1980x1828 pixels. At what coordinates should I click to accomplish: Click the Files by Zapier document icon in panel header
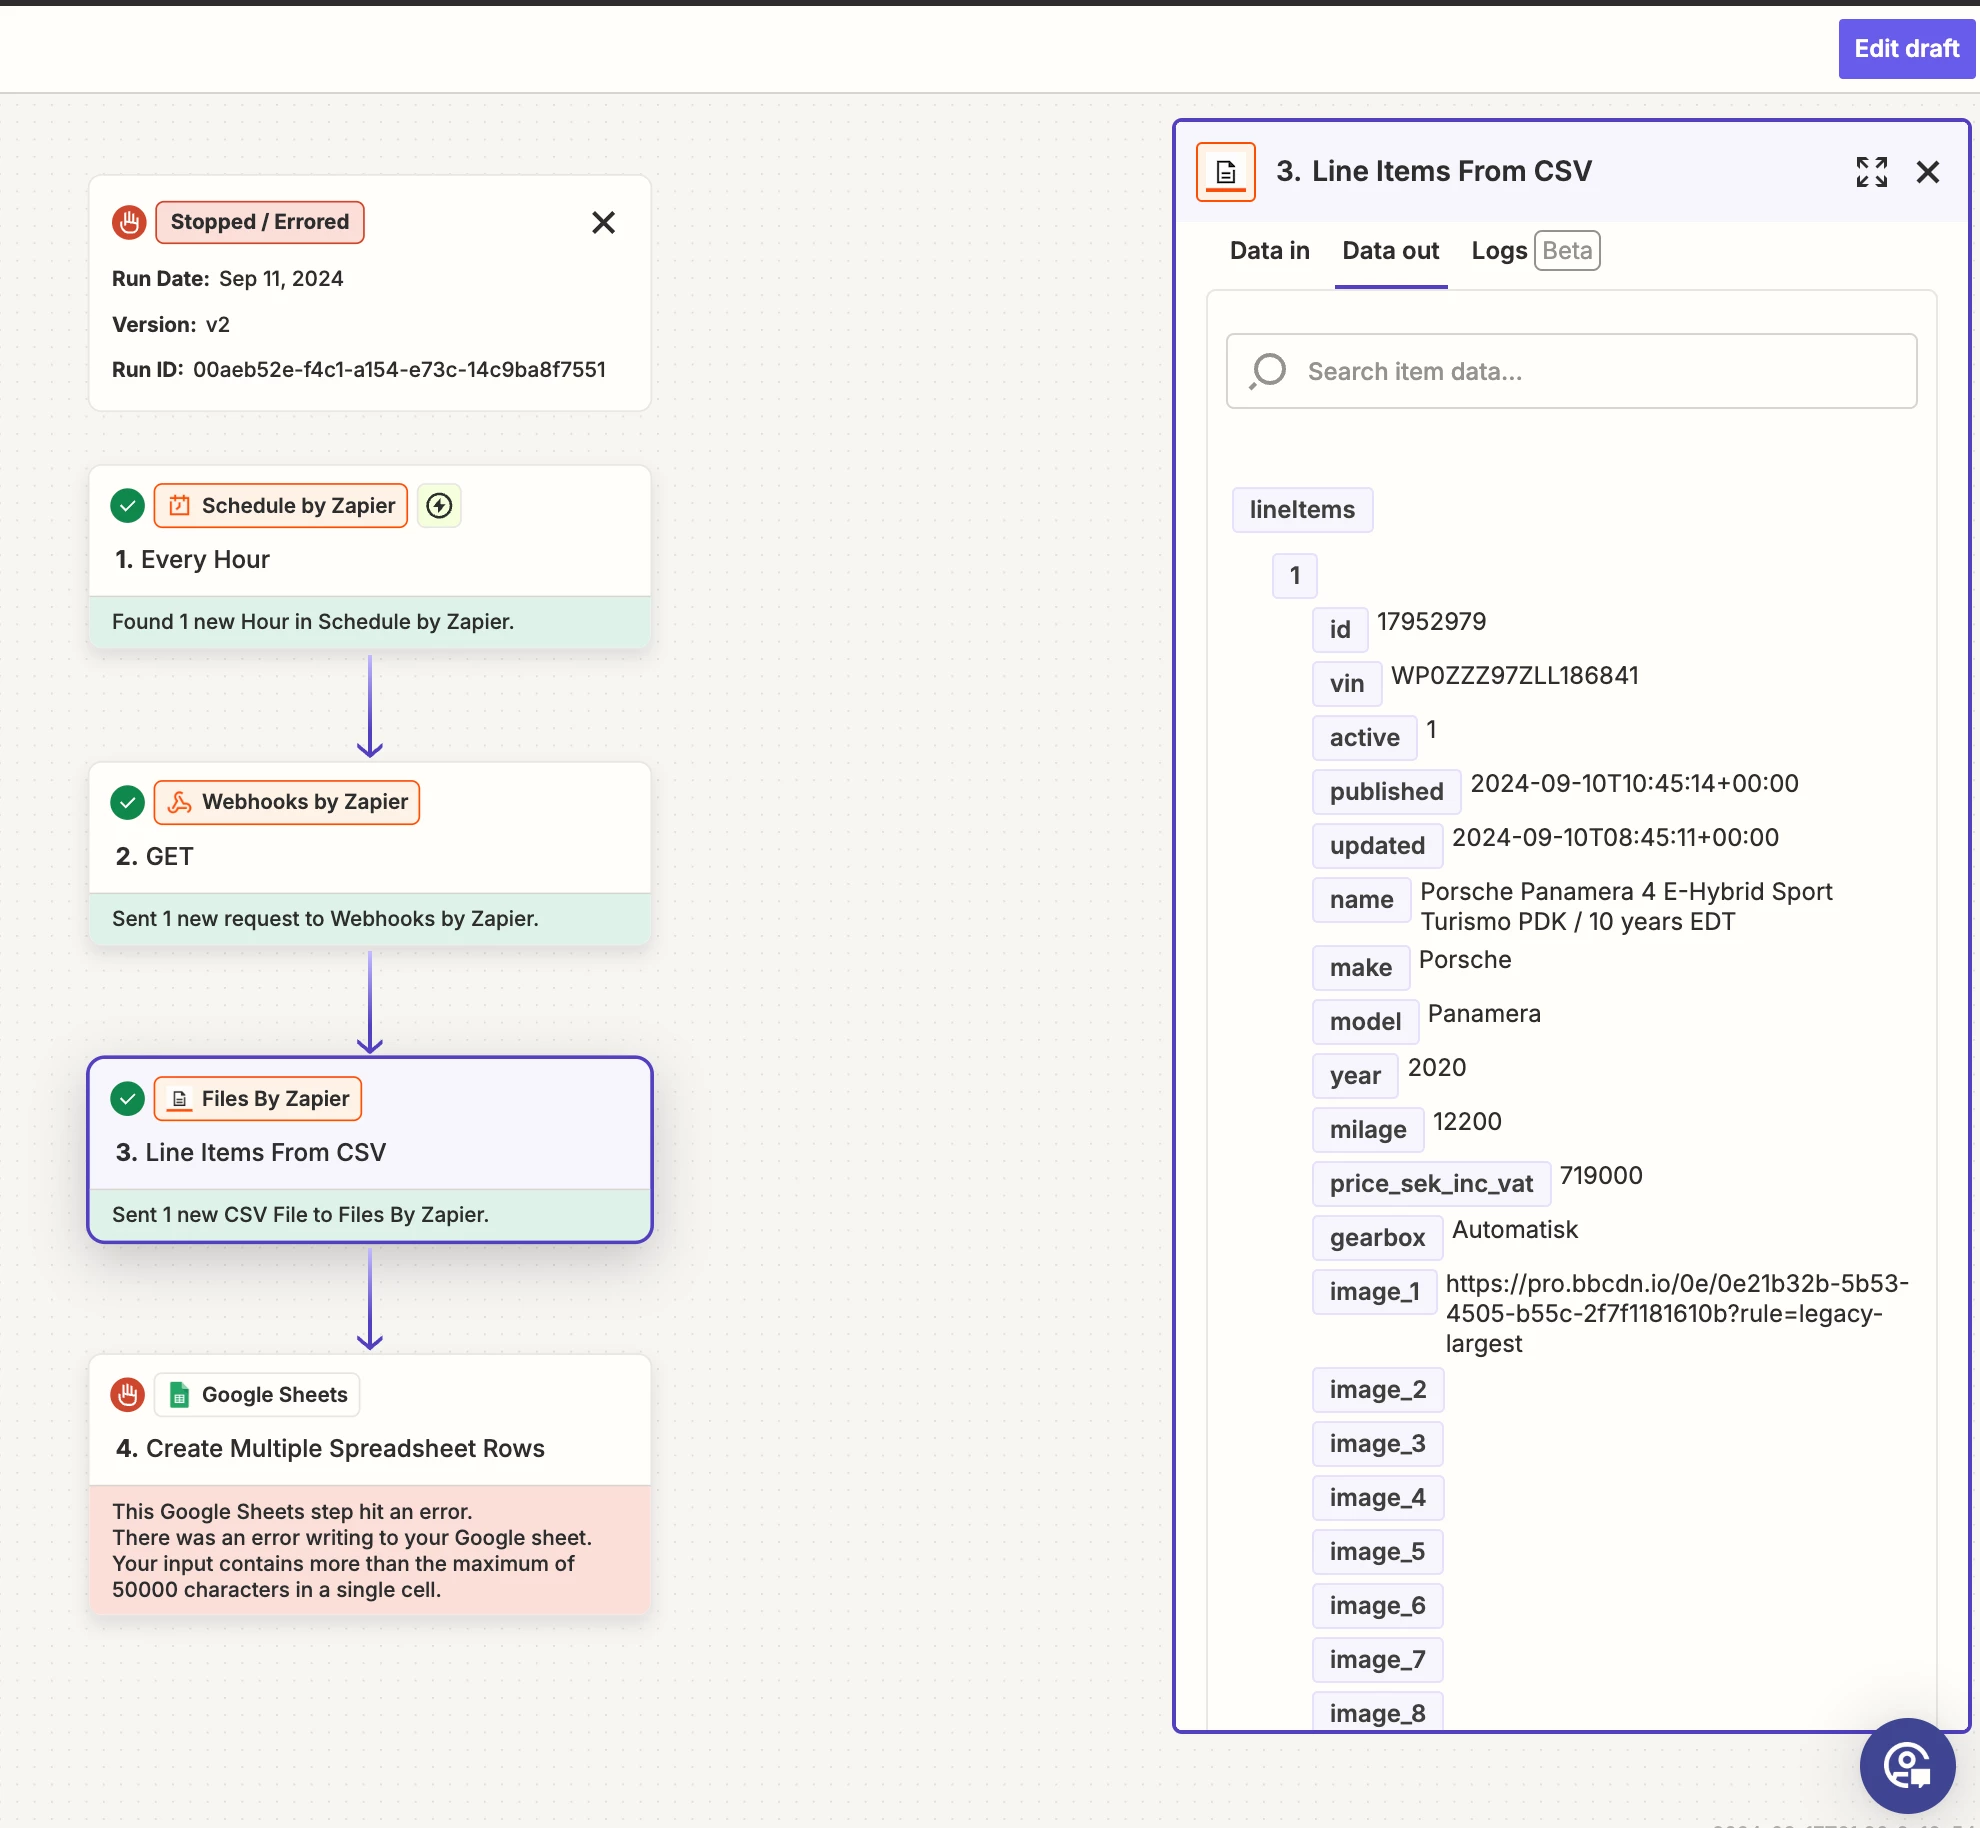tap(1226, 172)
